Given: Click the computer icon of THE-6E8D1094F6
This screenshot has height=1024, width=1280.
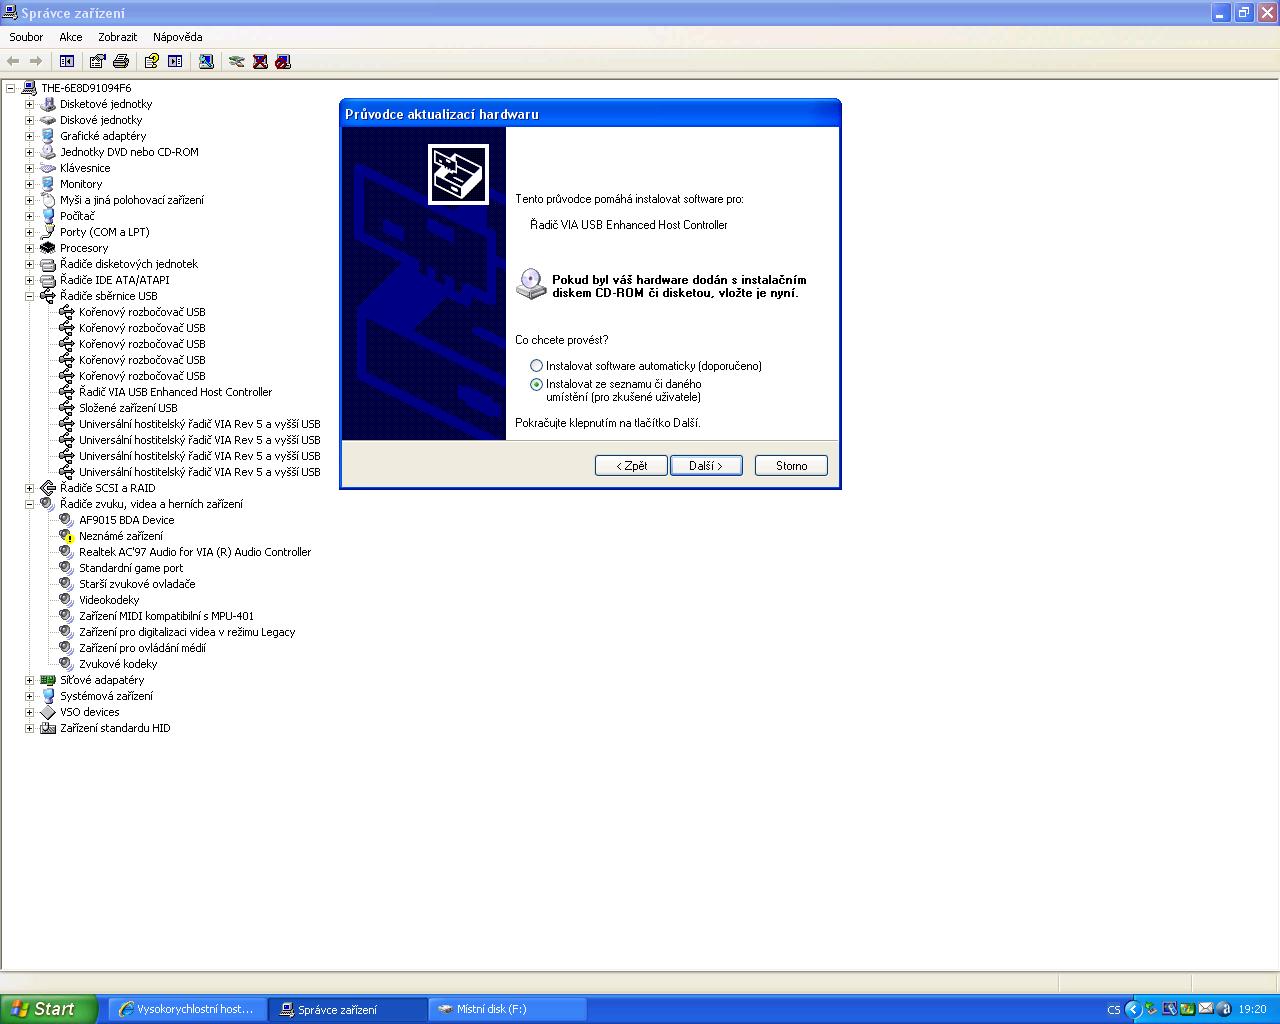Looking at the screenshot, I should tap(29, 88).
